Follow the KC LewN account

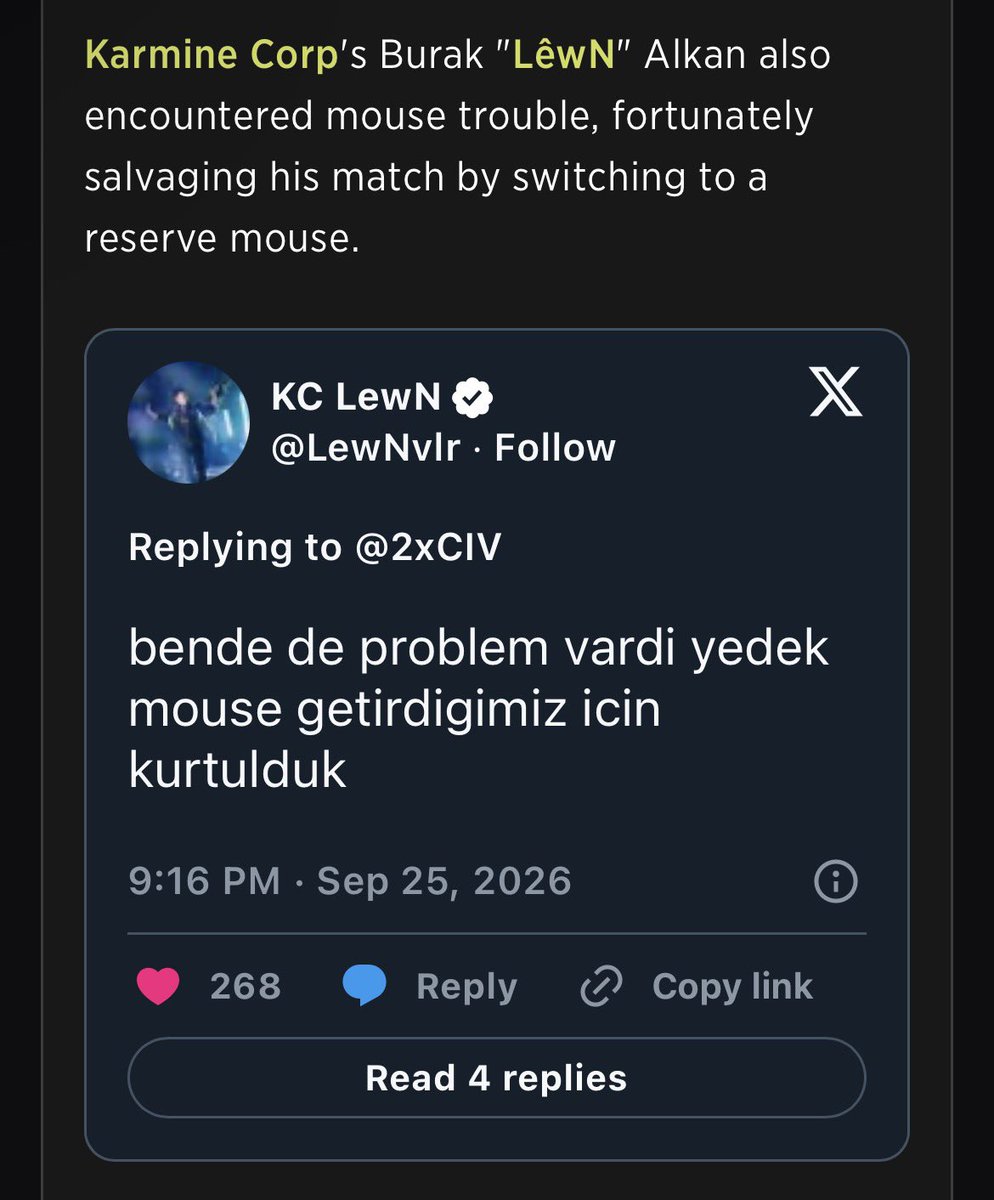(x=555, y=448)
